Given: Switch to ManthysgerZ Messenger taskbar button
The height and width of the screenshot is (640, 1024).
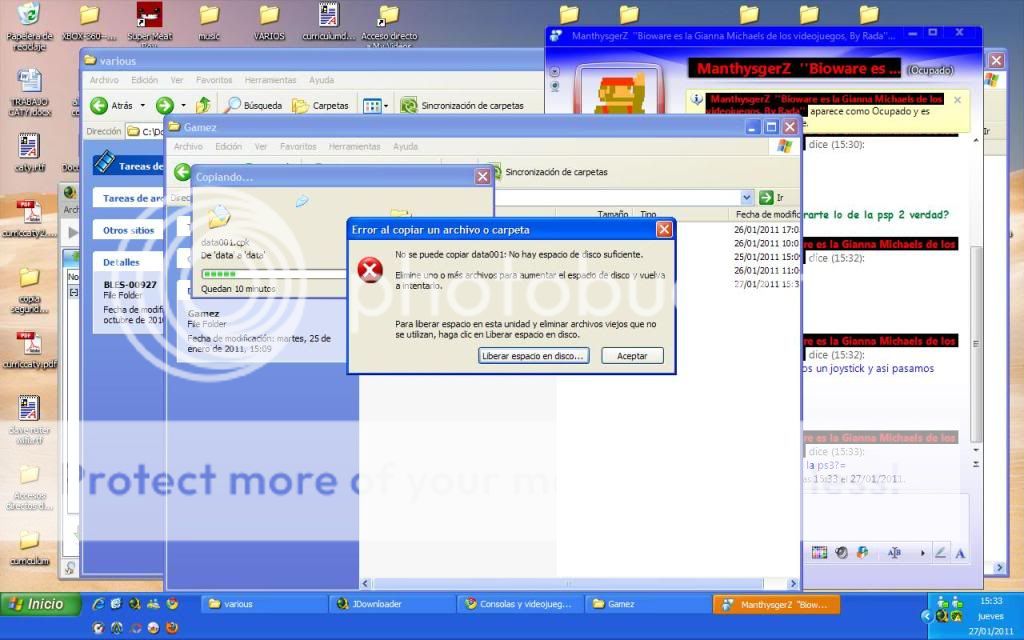Looking at the screenshot, I should pos(776,604).
